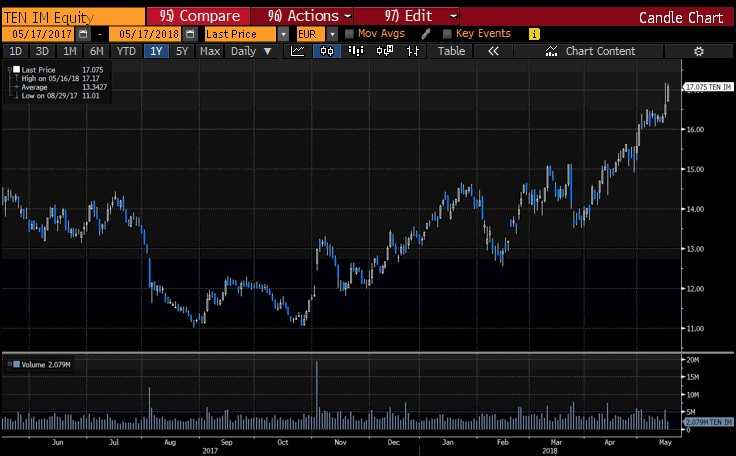
Task: Click the Chart Content icon
Action: (551, 51)
